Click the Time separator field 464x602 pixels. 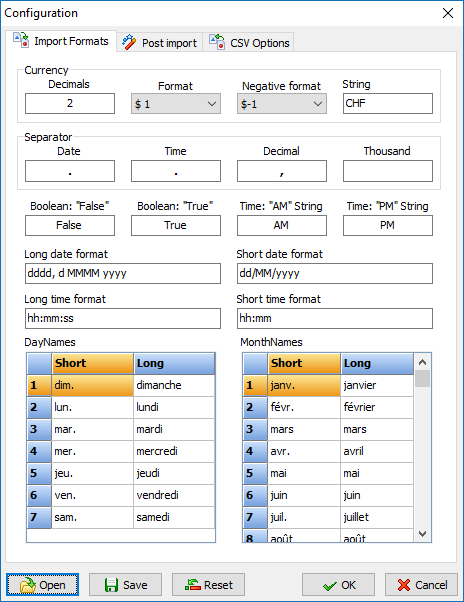point(176,171)
